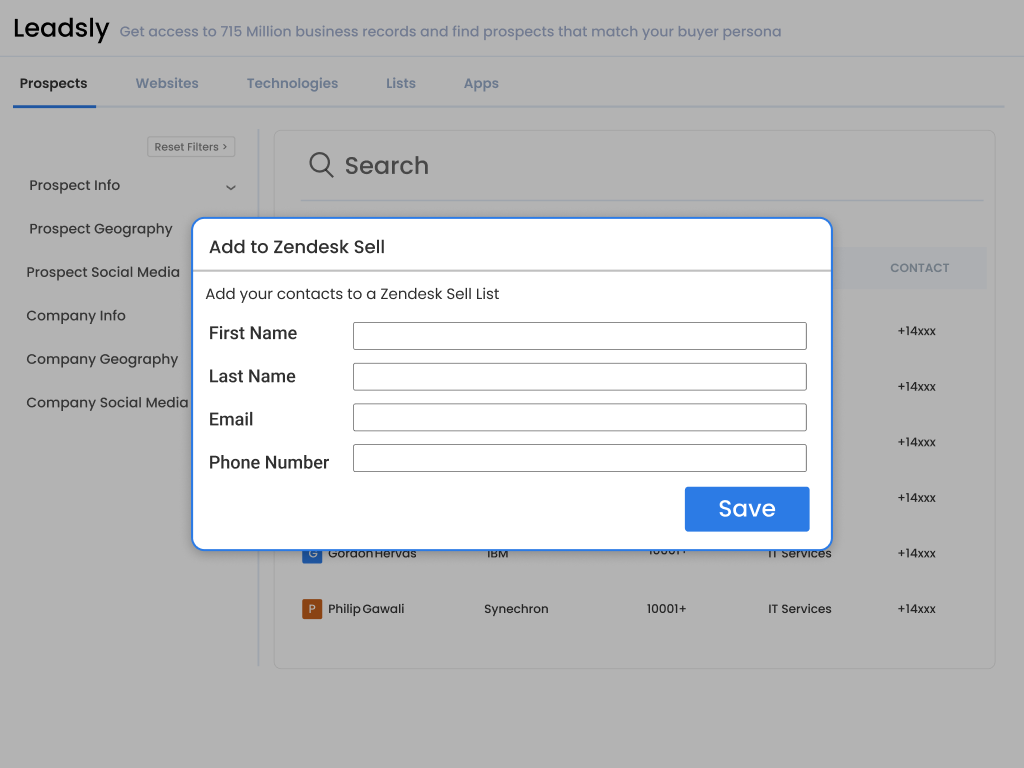Go to the Technologies tab
Viewport: 1024px width, 768px height.
coord(292,84)
